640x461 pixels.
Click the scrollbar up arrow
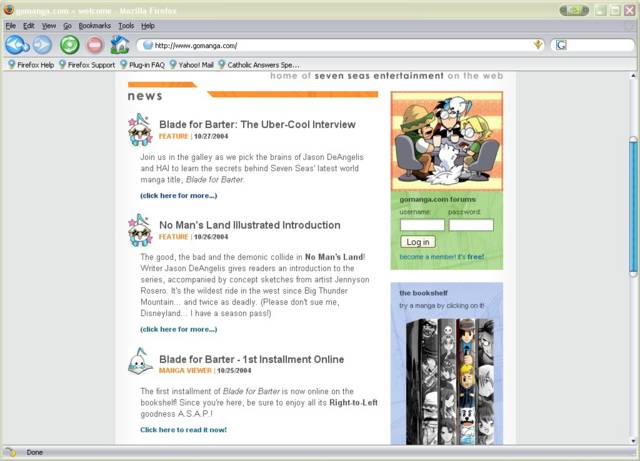point(633,76)
